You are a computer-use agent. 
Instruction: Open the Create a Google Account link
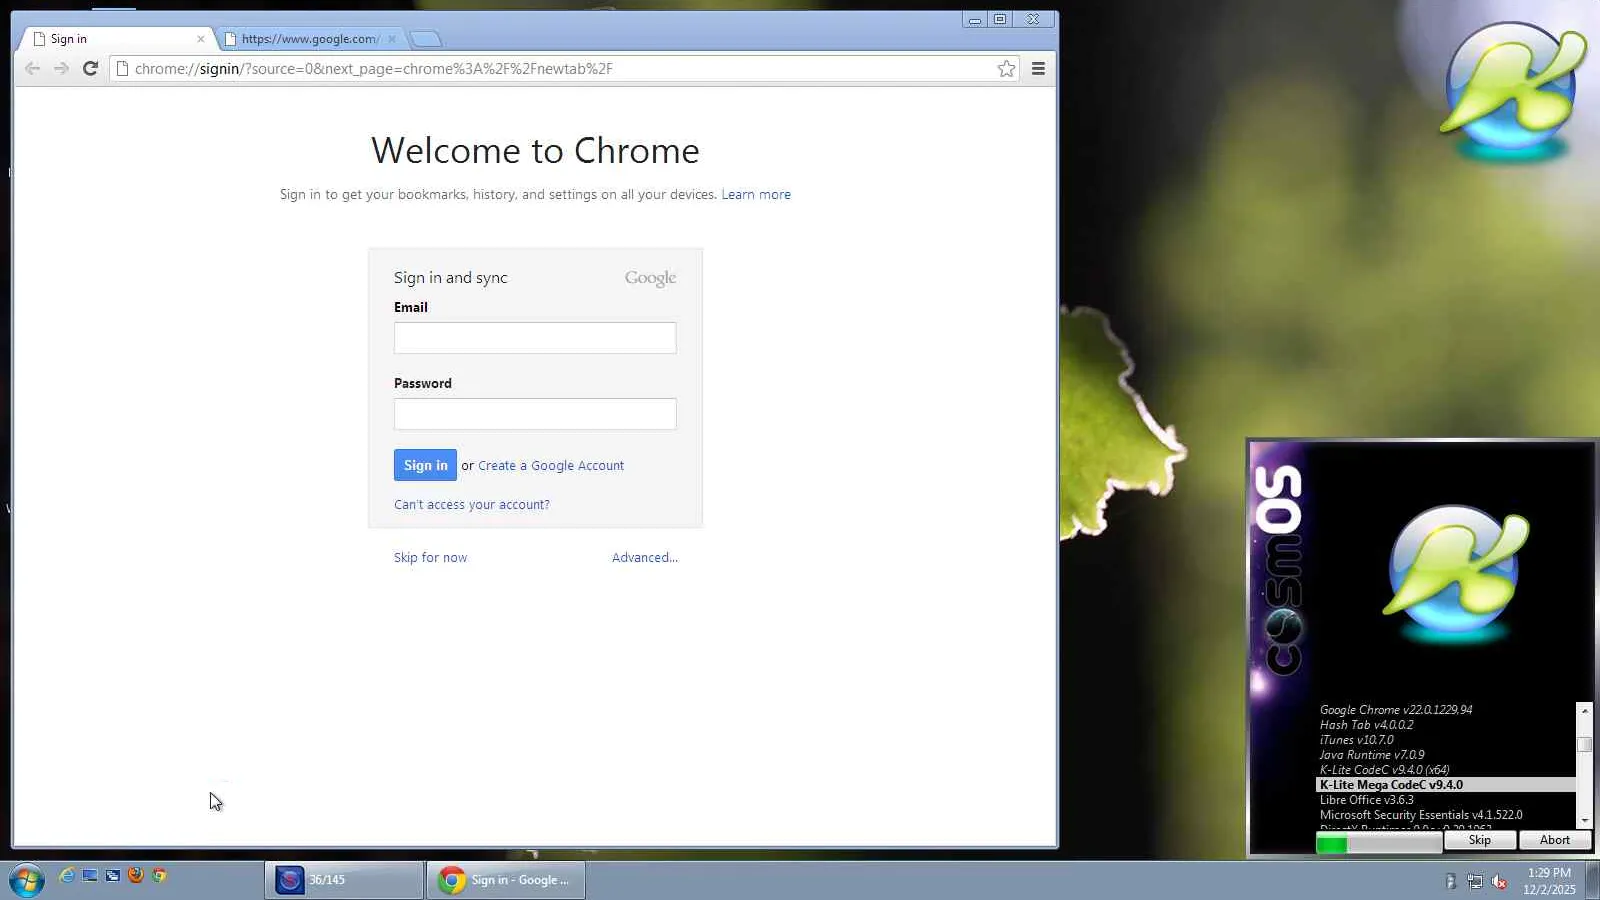click(551, 465)
